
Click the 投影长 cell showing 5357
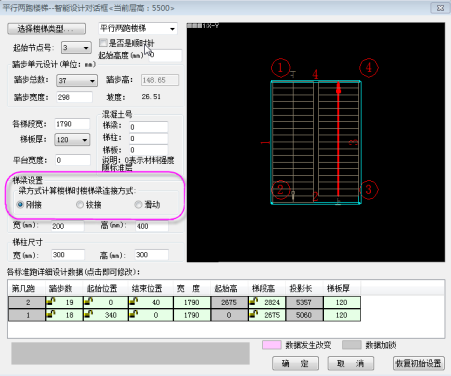304,302
